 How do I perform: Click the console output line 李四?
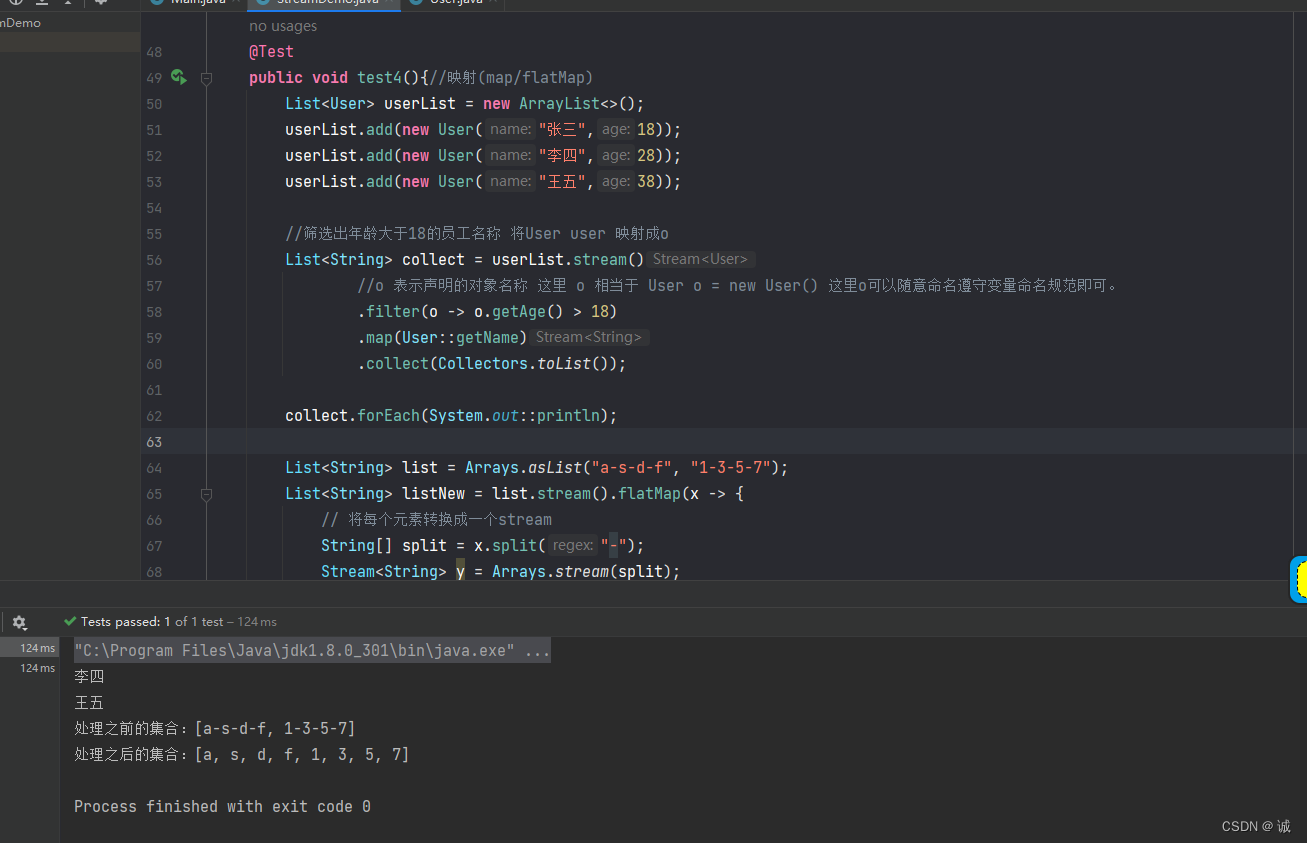pyautogui.click(x=89, y=677)
